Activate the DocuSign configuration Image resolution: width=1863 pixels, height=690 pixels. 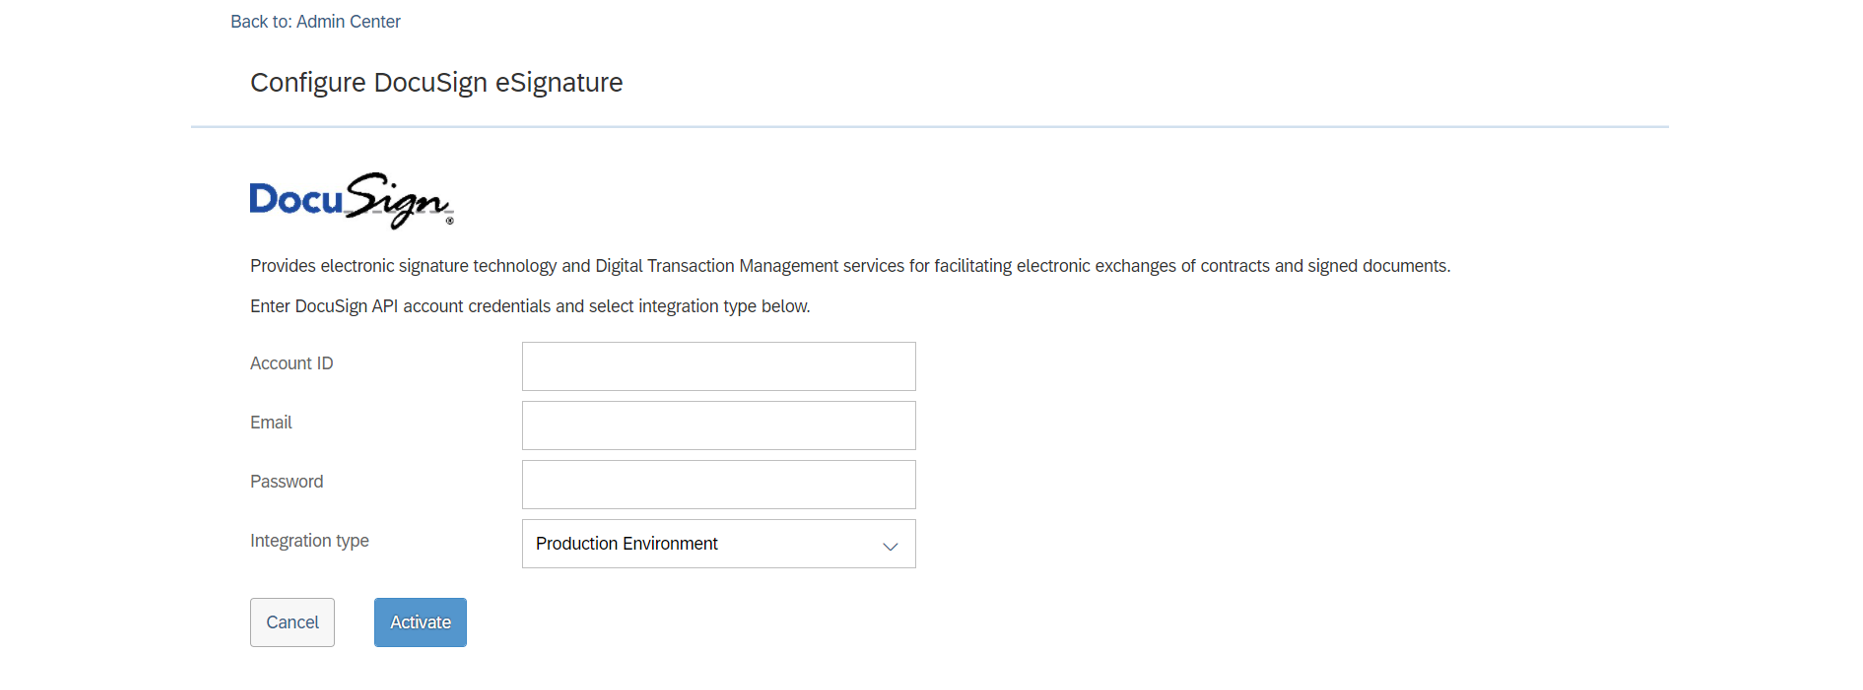420,622
